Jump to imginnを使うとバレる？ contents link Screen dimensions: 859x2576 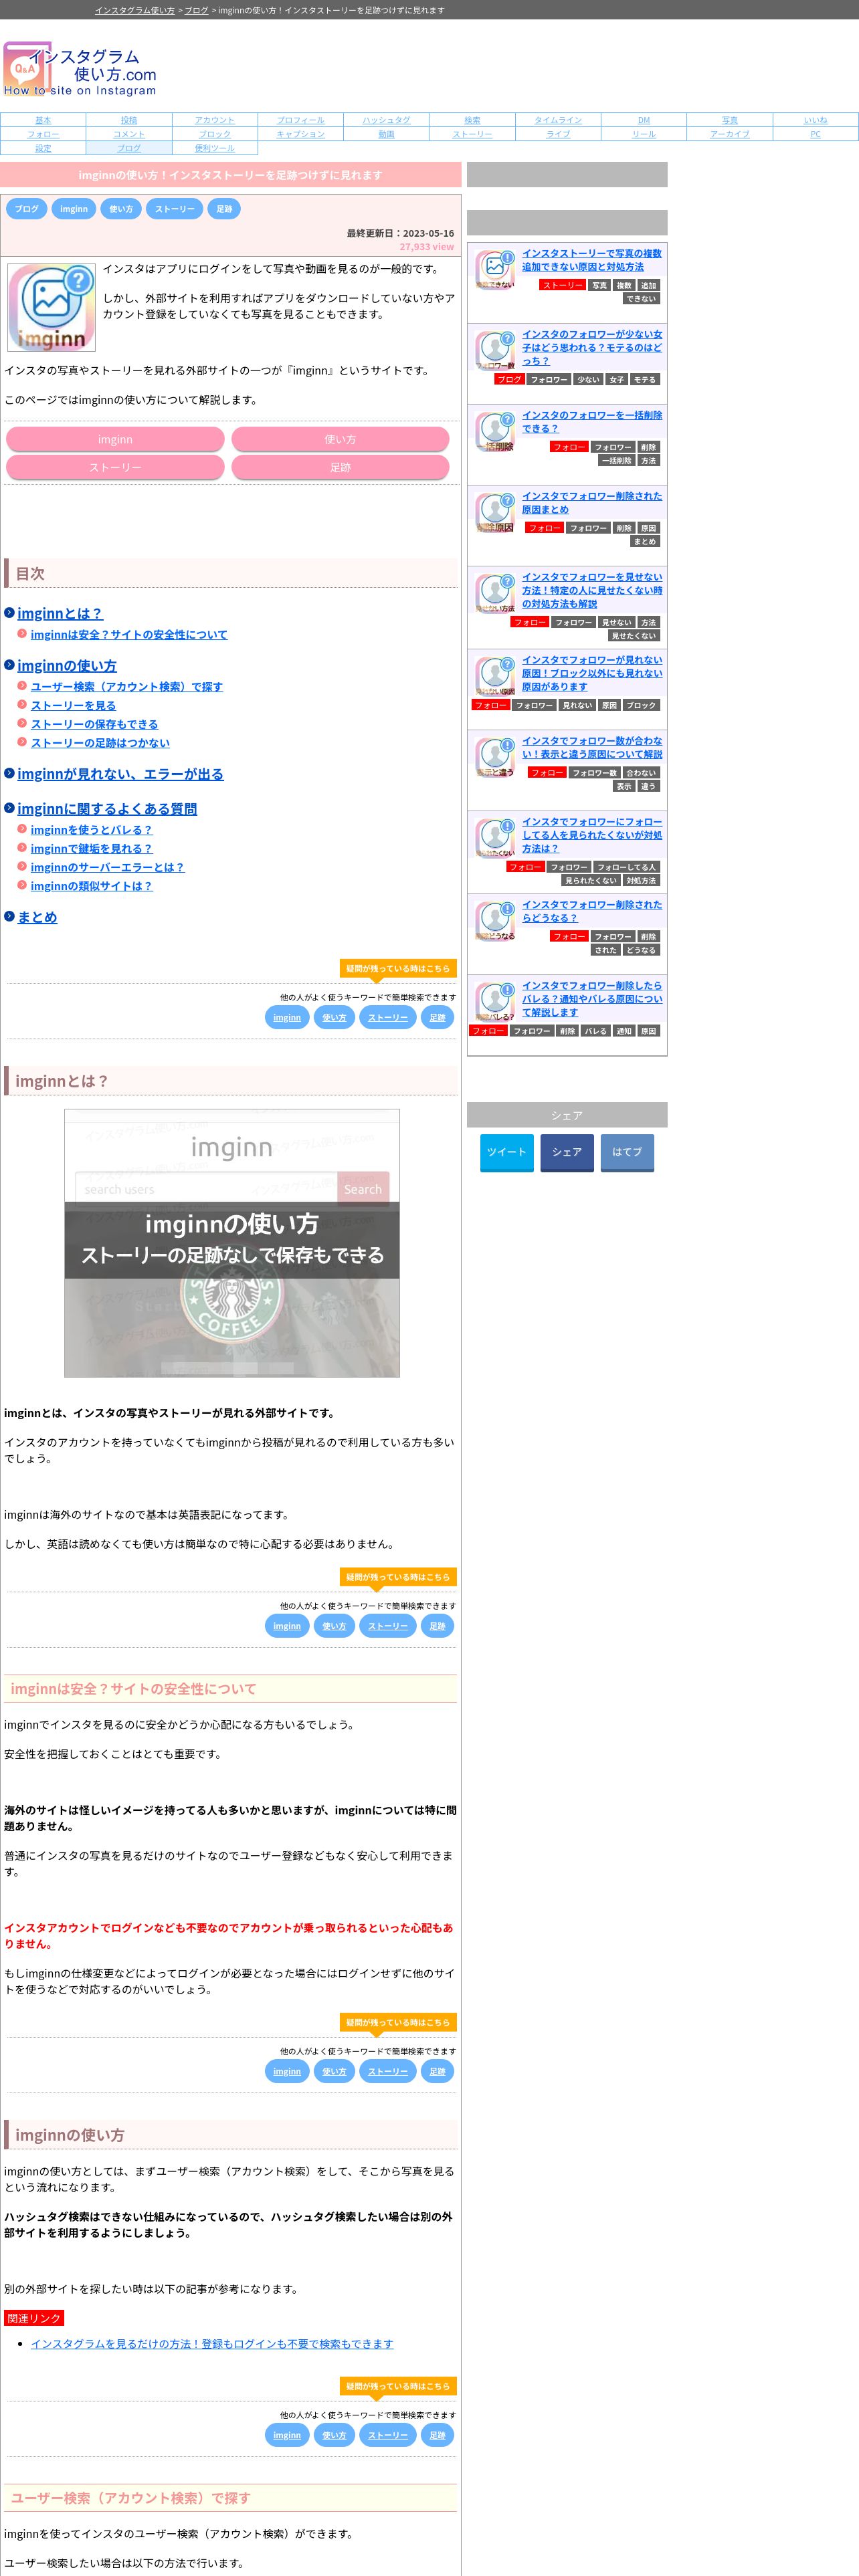(92, 831)
